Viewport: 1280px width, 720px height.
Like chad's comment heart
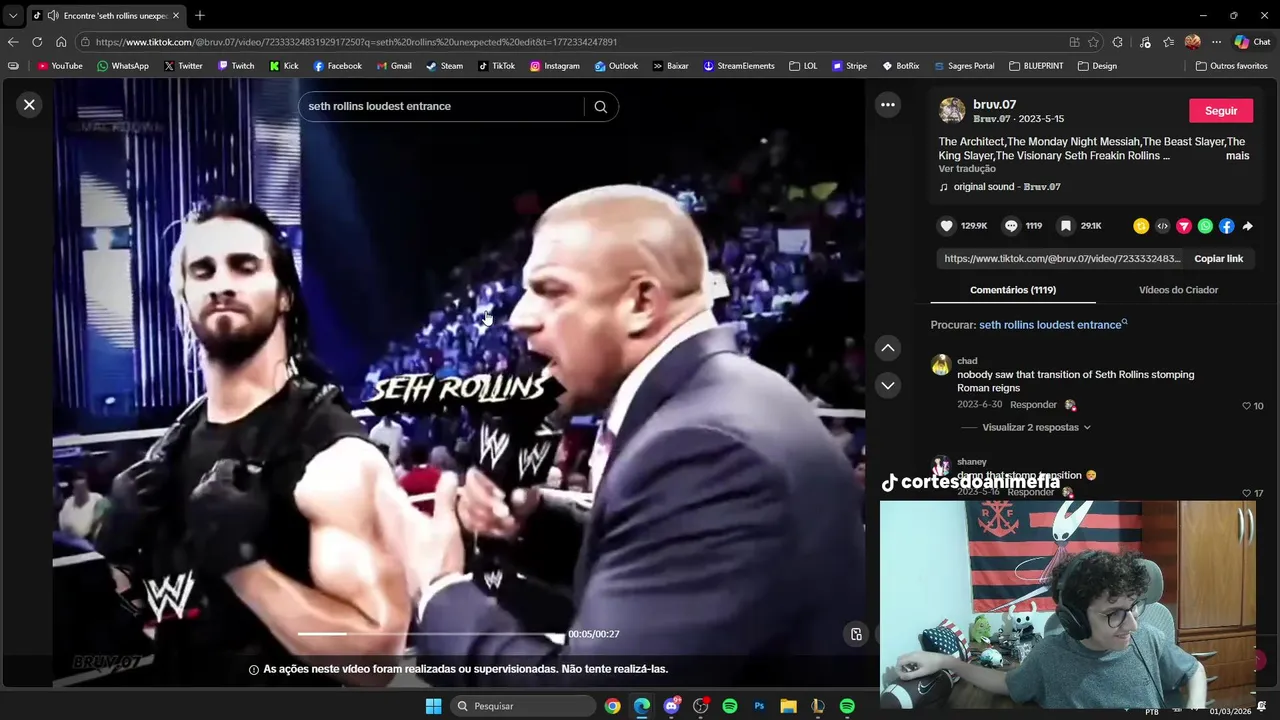tap(1246, 406)
